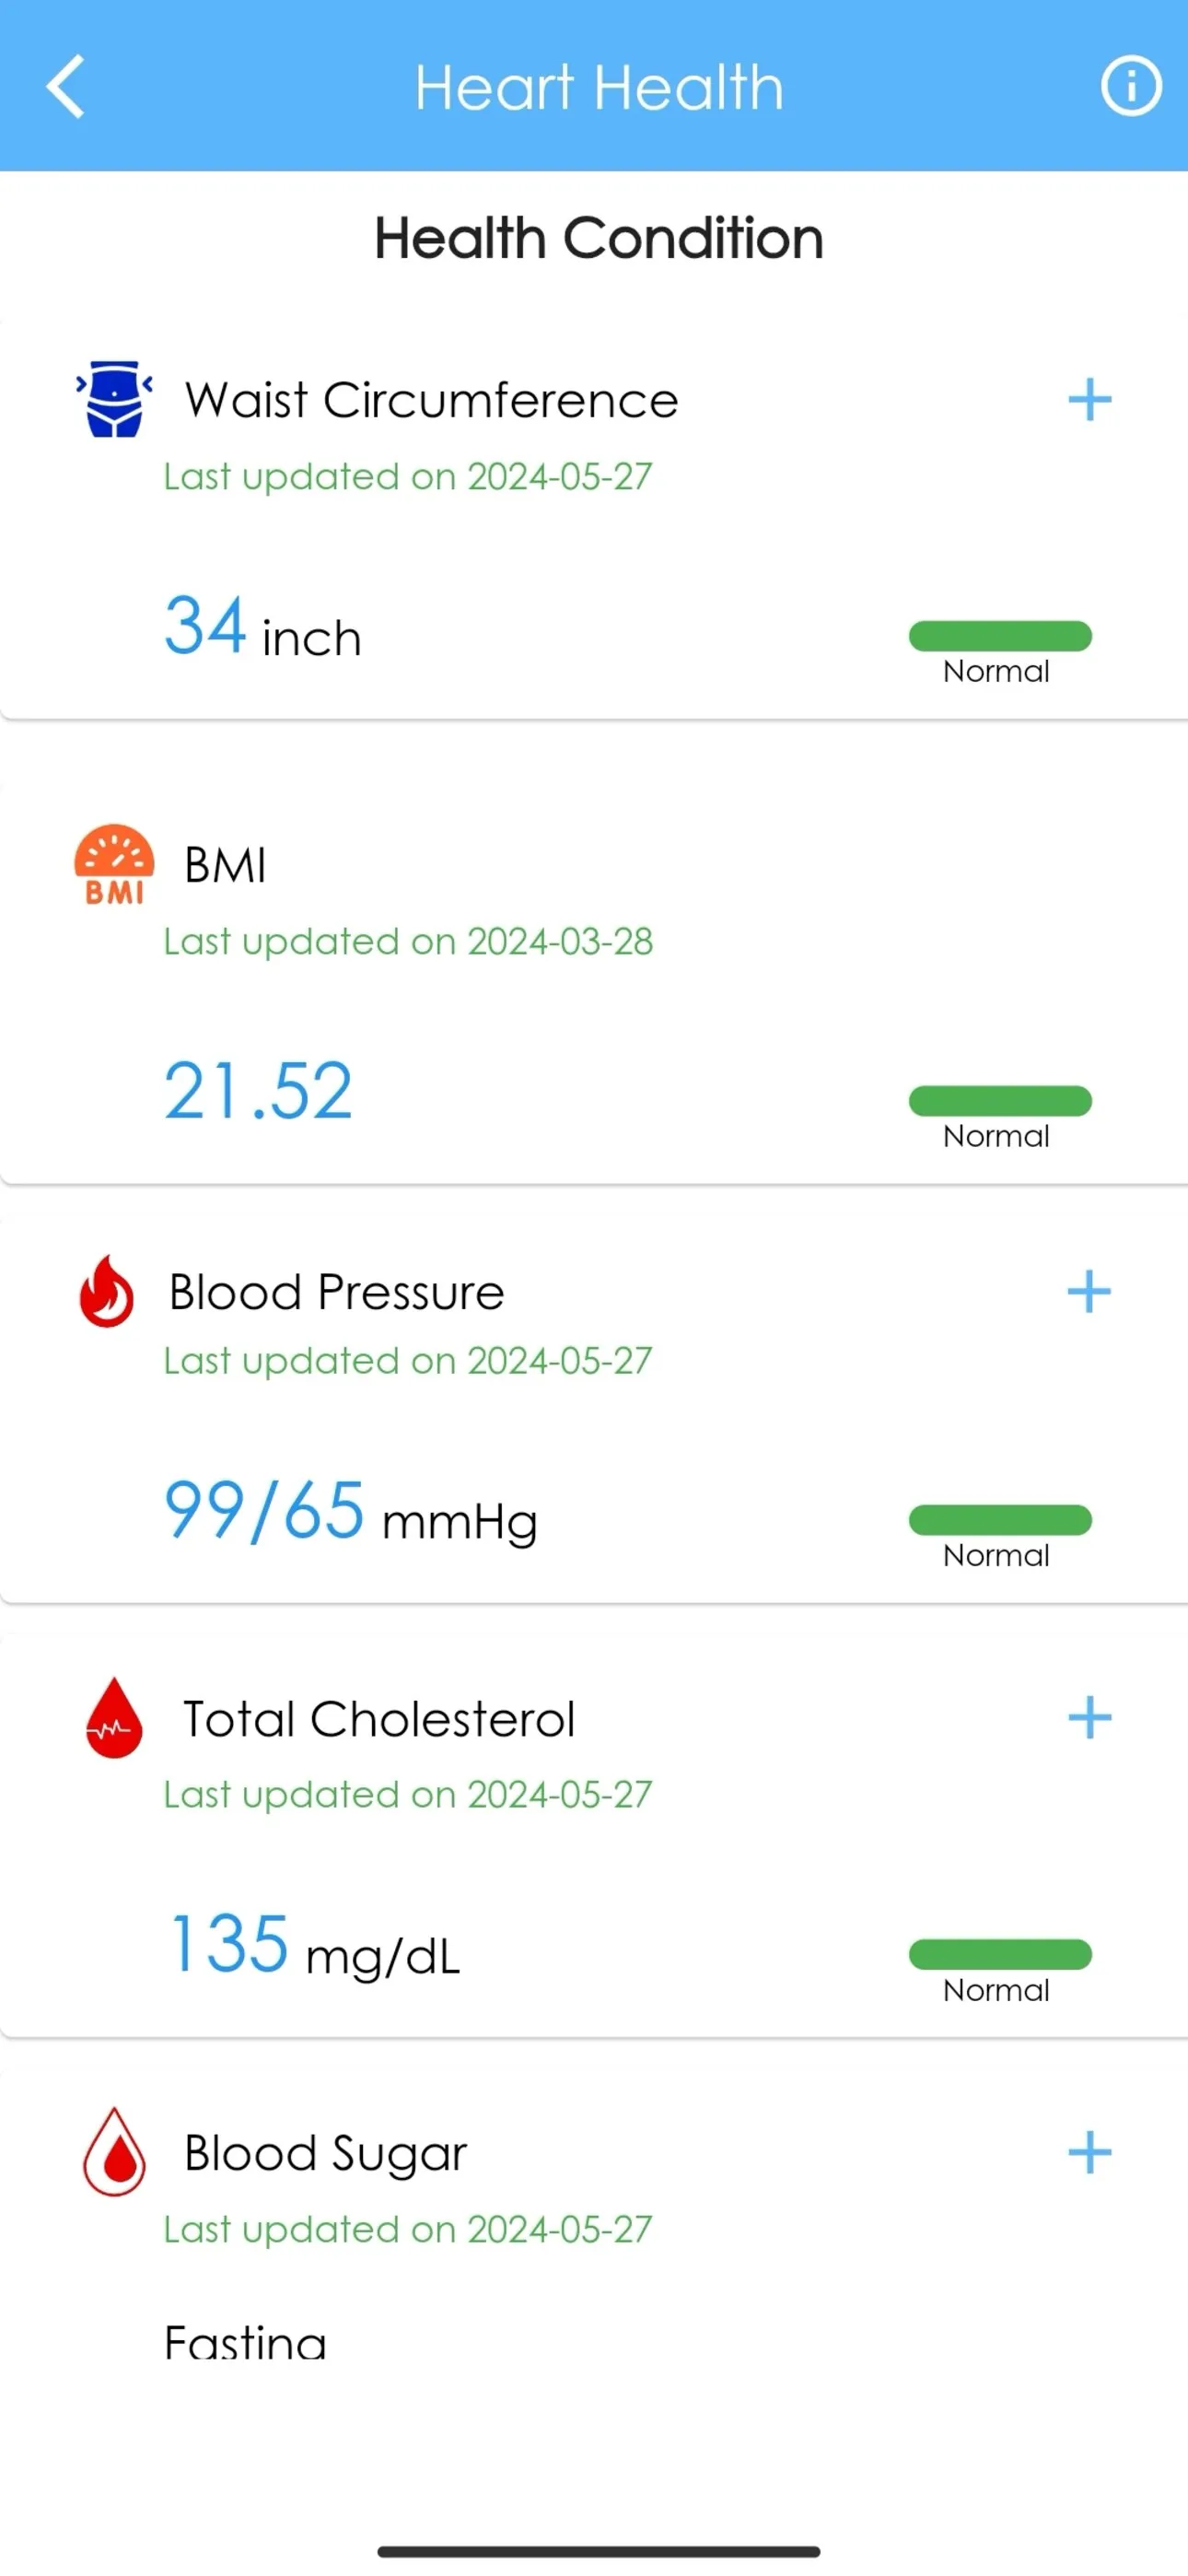
Task: Open the 34 inch waist value
Action: [x=263, y=626]
